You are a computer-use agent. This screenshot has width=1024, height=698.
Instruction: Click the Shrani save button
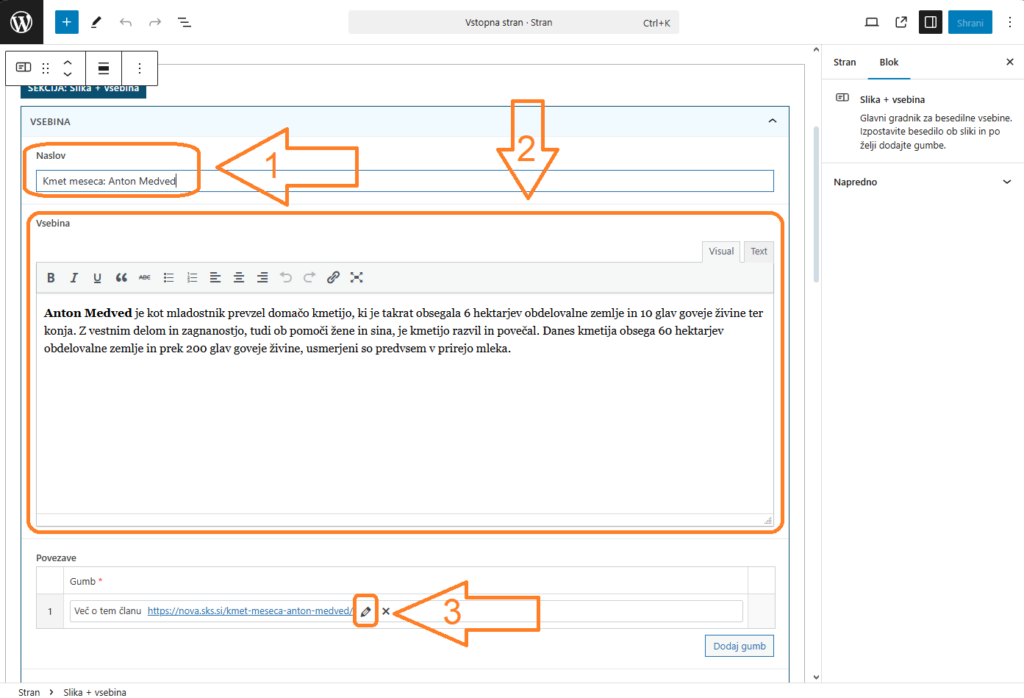(970, 22)
